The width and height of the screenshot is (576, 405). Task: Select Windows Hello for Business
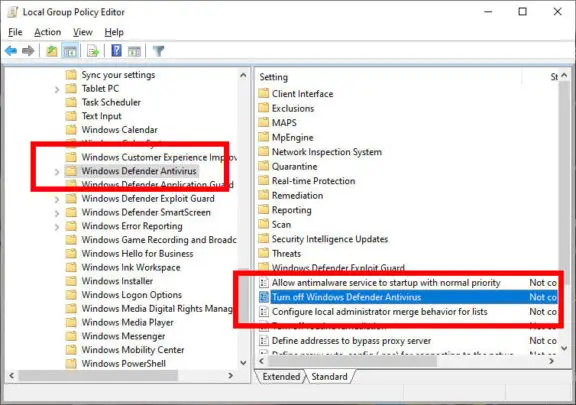pos(129,254)
